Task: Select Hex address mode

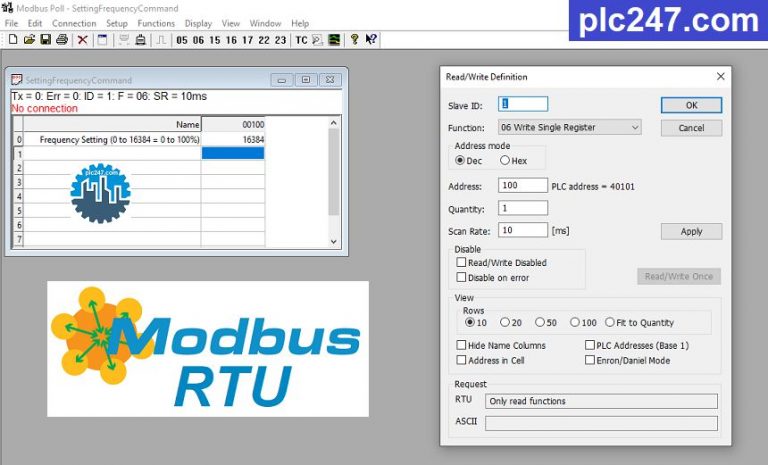Action: [x=505, y=160]
